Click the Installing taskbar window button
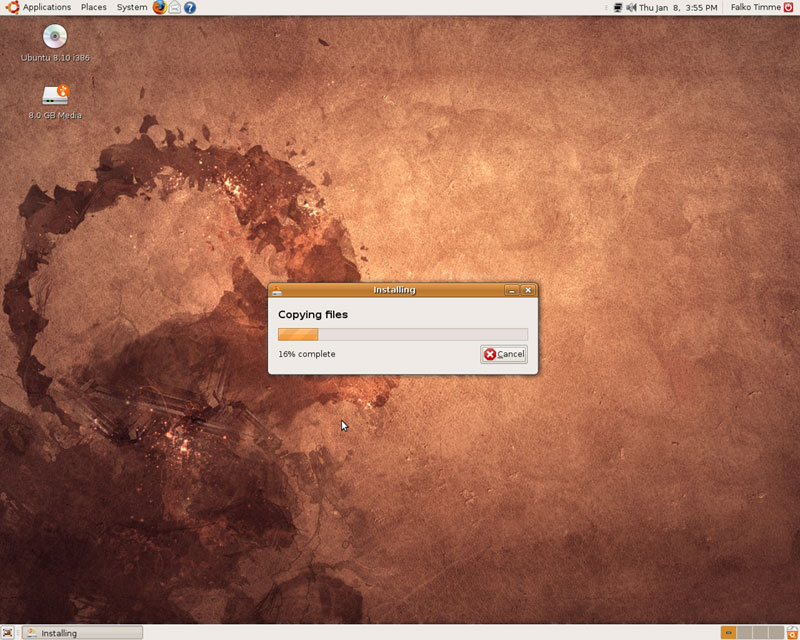This screenshot has width=800, height=640. click(84, 633)
